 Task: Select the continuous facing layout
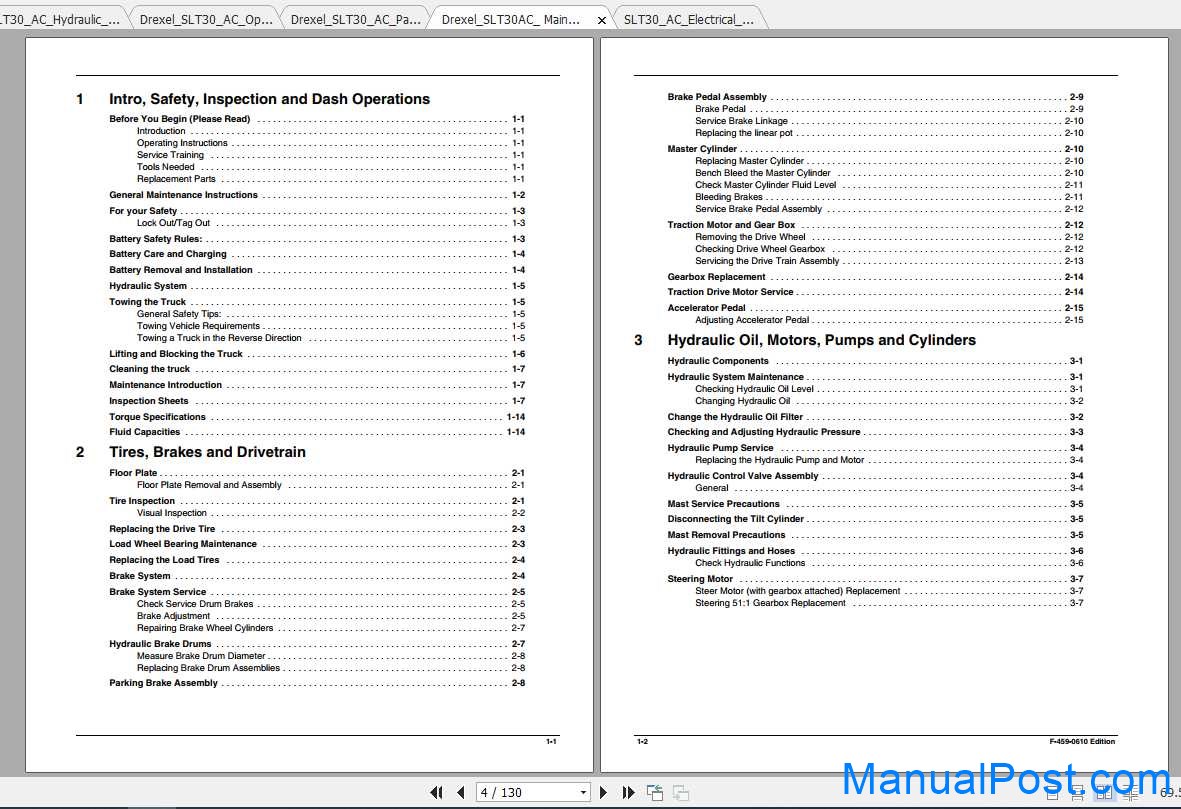pyautogui.click(x=1130, y=793)
